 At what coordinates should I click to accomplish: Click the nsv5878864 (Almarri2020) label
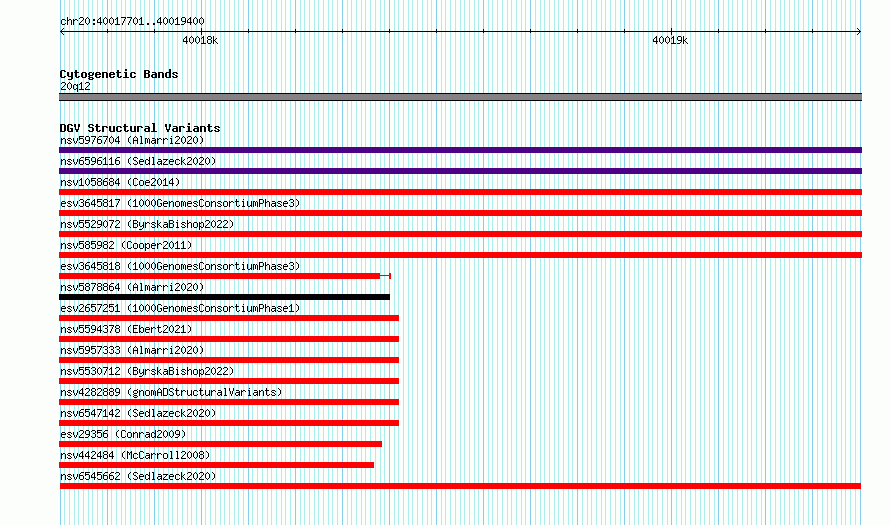pos(132,287)
